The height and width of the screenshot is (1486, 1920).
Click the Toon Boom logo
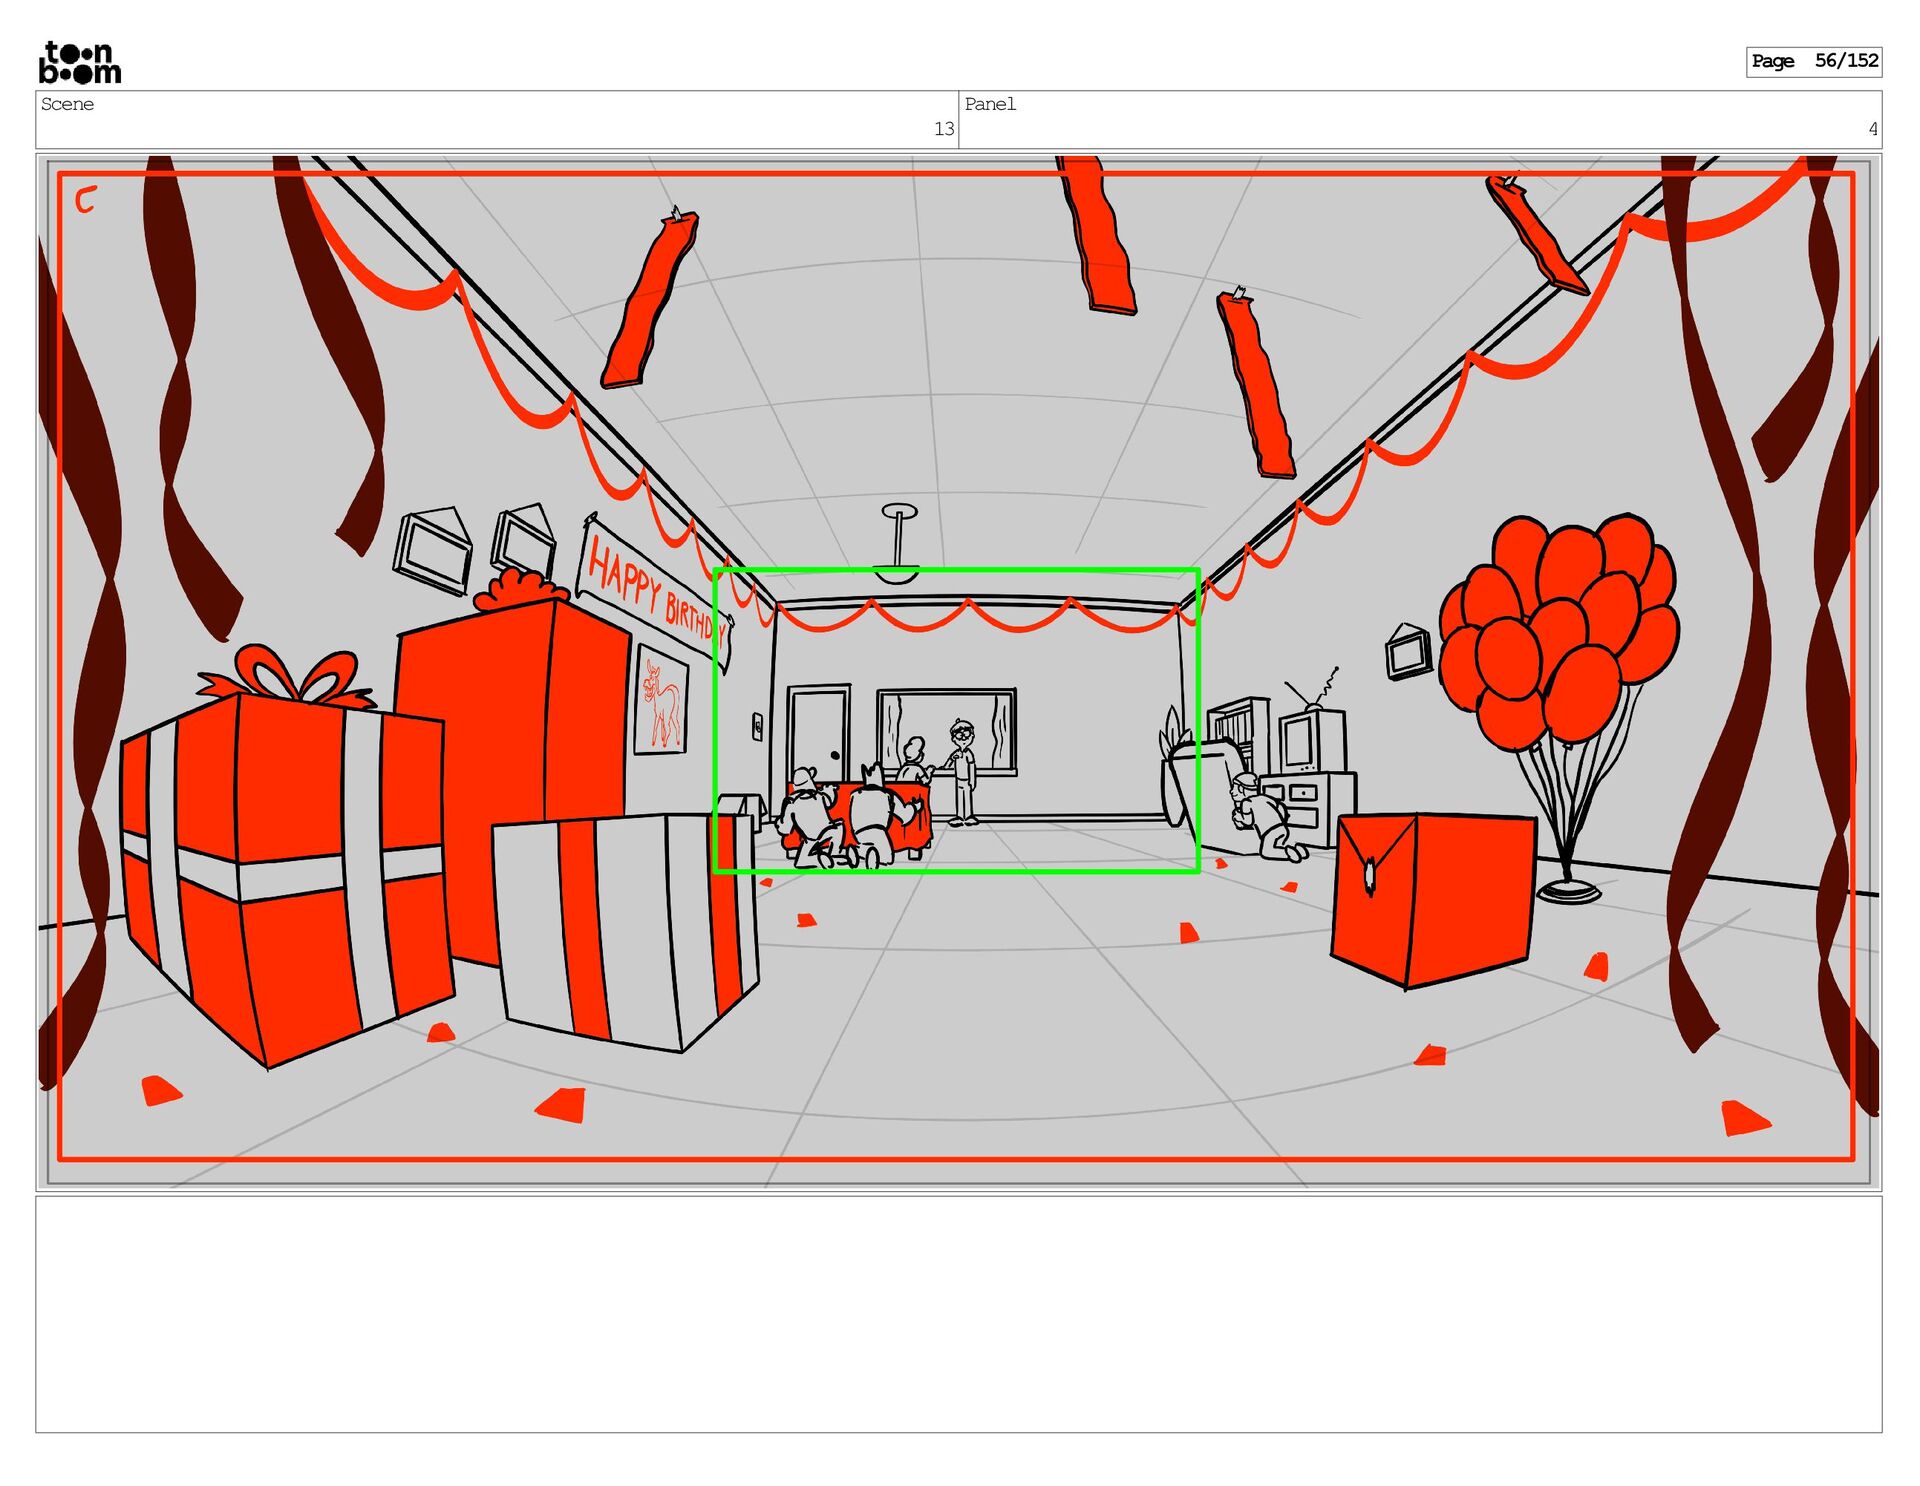tap(80, 62)
